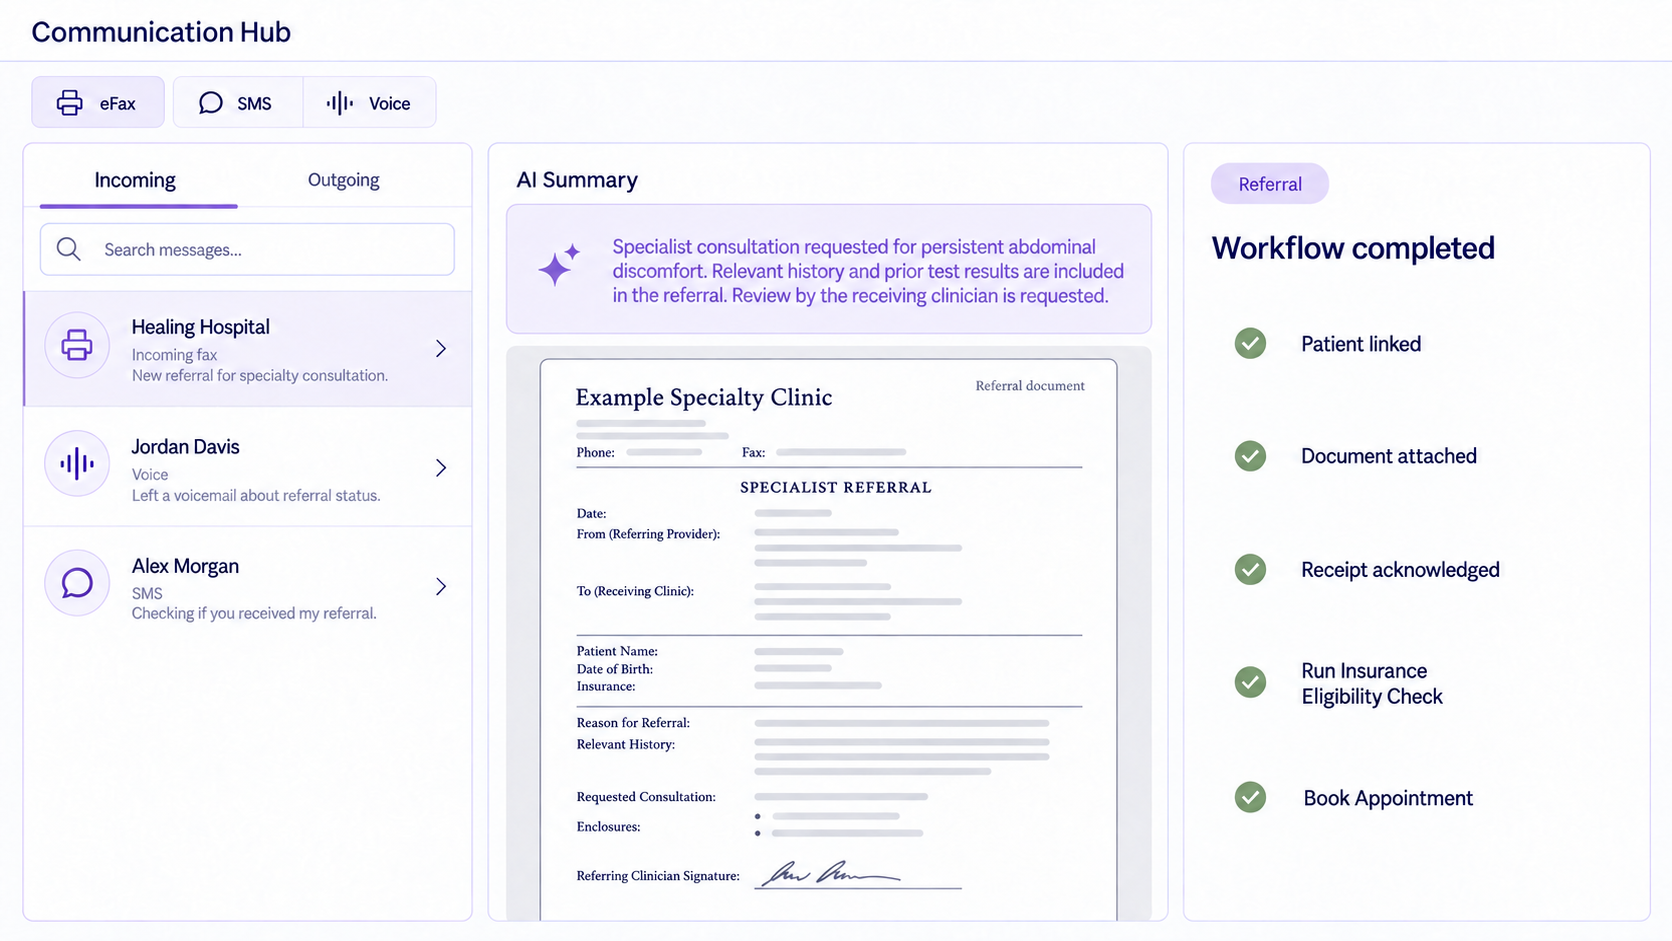Click 'Left a voicemail about referral status.'

tap(256, 496)
